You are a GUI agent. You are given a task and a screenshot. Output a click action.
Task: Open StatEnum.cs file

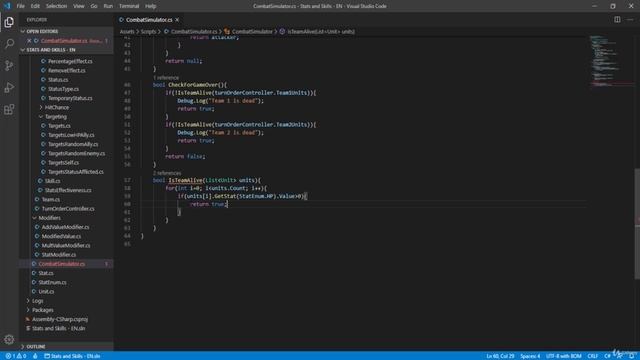[x=52, y=282]
